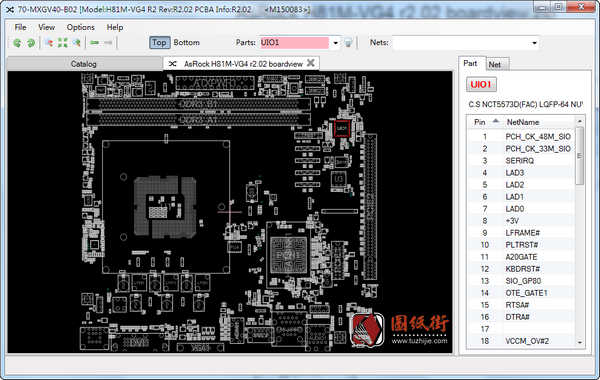Screen dimensions: 600x380
Task: Click the CPU socket in board view
Action: pyautogui.click(x=165, y=207)
